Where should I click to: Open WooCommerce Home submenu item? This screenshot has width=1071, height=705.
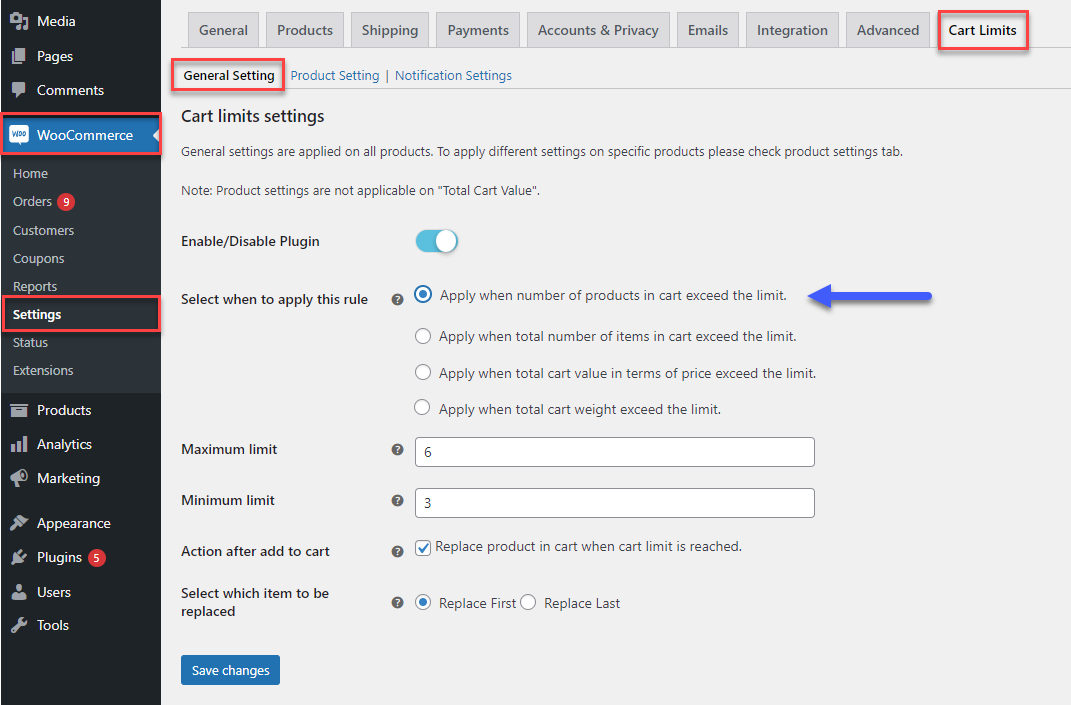point(30,174)
